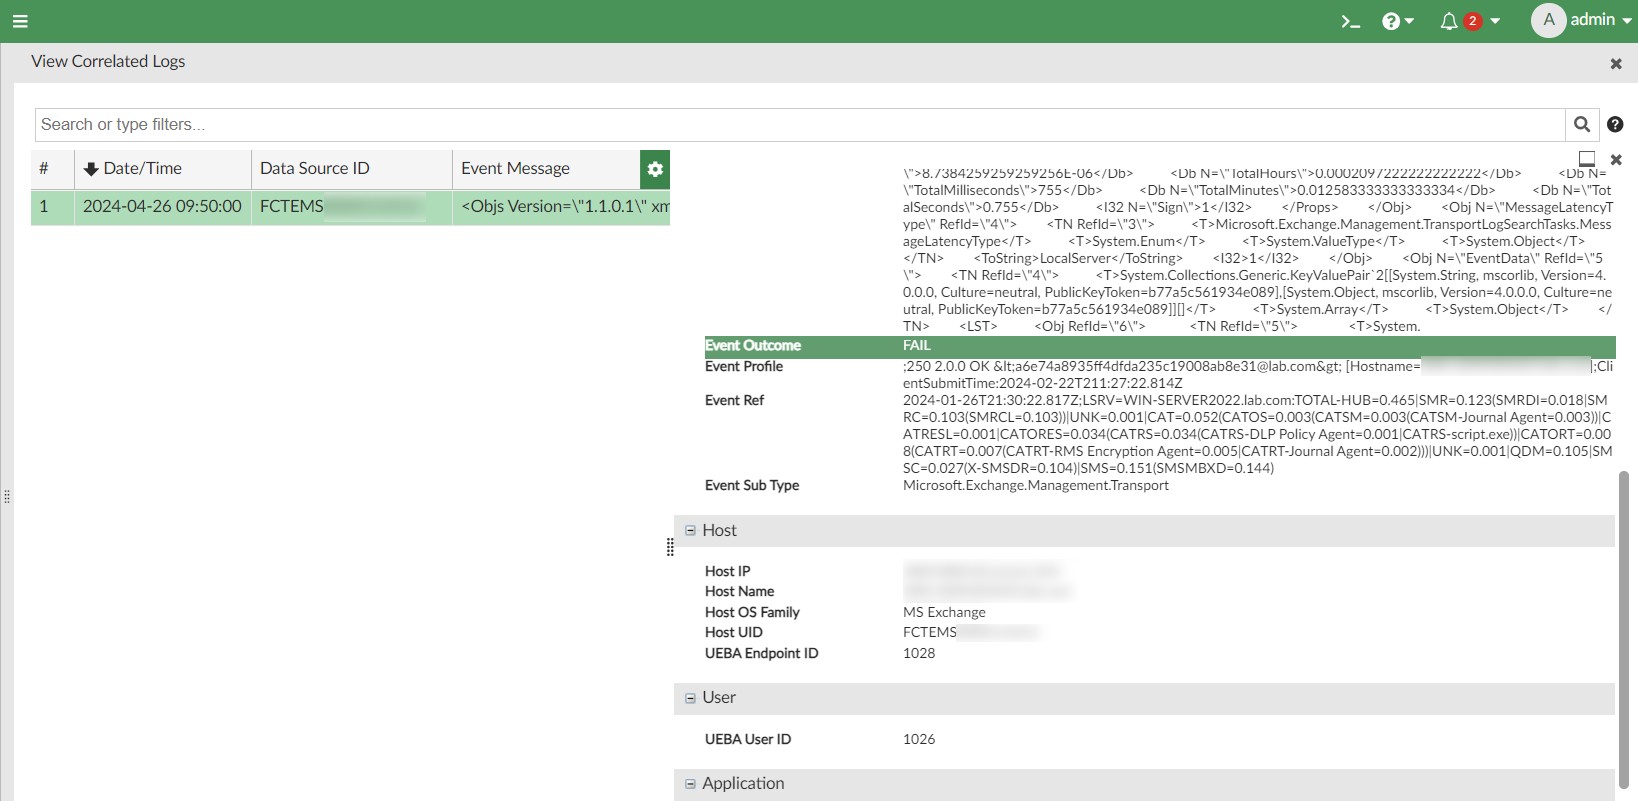Click the Host UID field label
Viewport: 1638px width, 801px height.
734,633
